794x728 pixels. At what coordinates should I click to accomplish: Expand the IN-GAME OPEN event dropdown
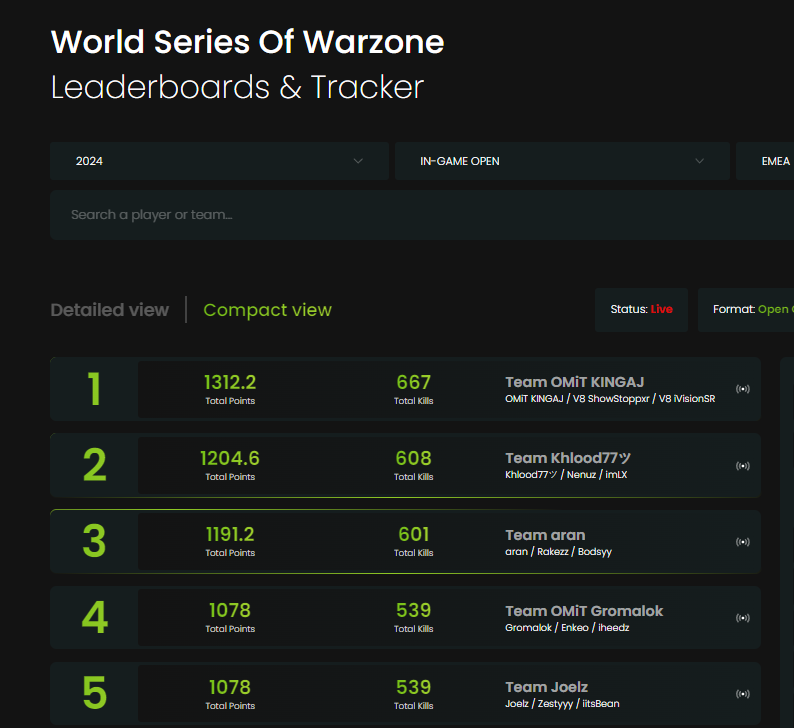562,161
